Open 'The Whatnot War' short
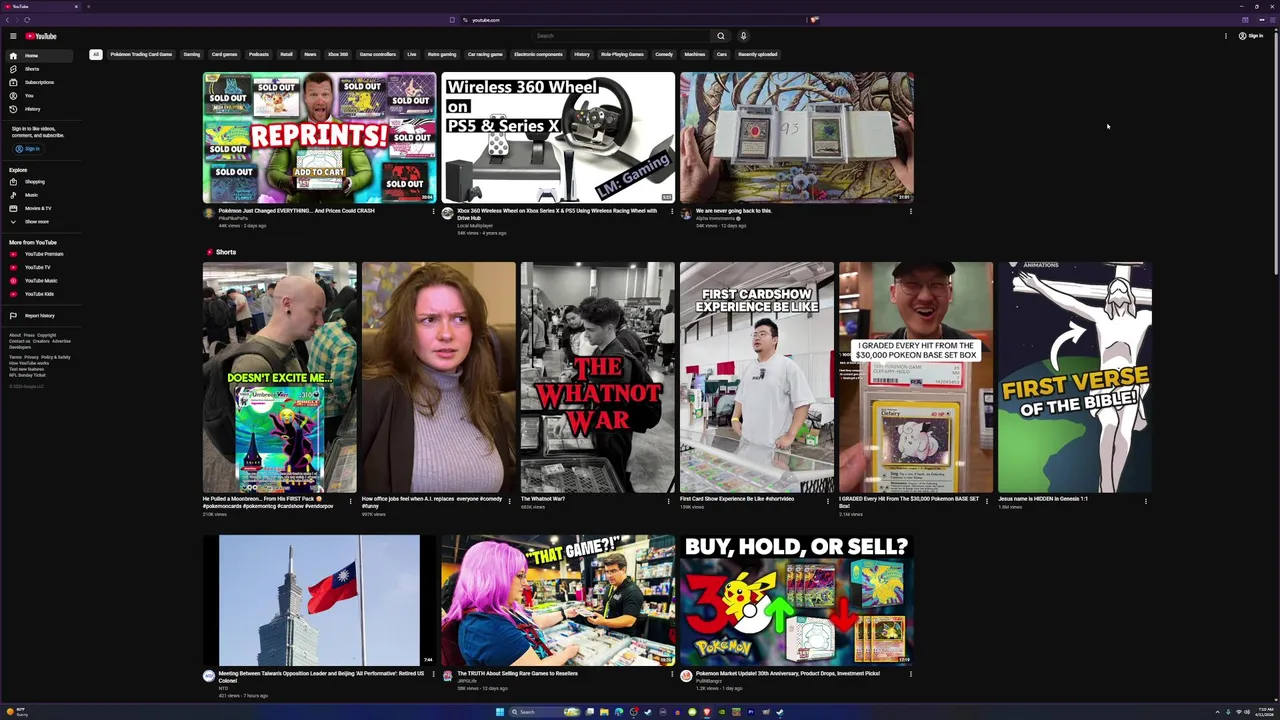 (x=598, y=377)
